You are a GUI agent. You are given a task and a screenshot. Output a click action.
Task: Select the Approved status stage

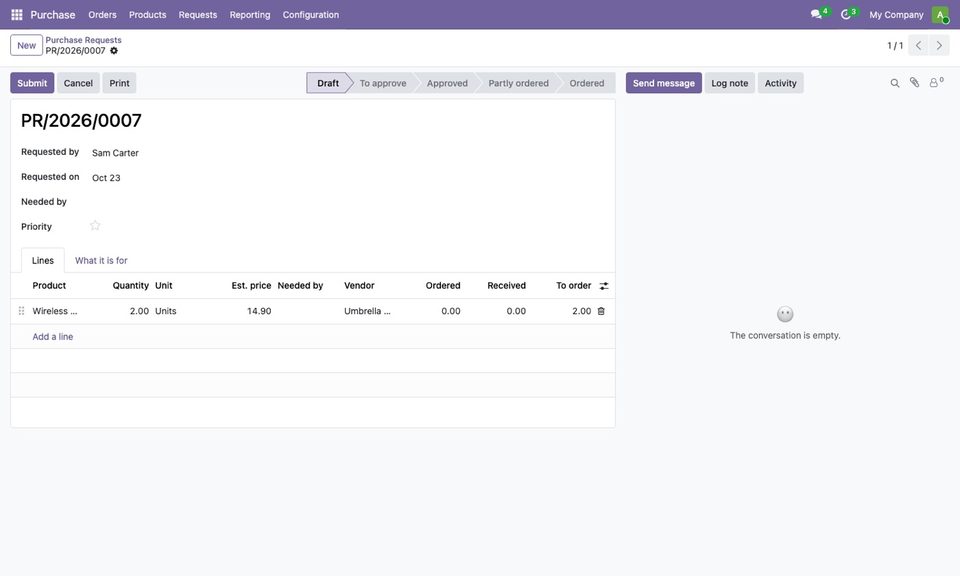pos(447,83)
